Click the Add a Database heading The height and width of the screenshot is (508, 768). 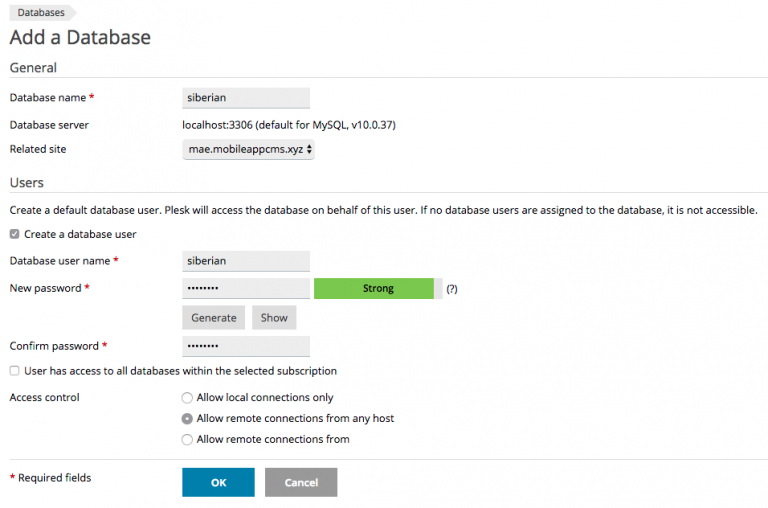pyautogui.click(x=80, y=38)
